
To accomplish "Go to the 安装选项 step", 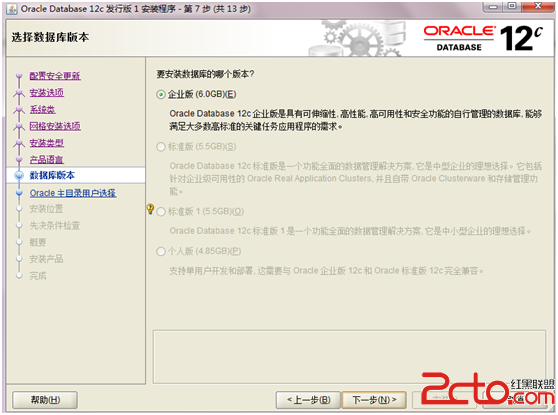I will [x=47, y=93].
